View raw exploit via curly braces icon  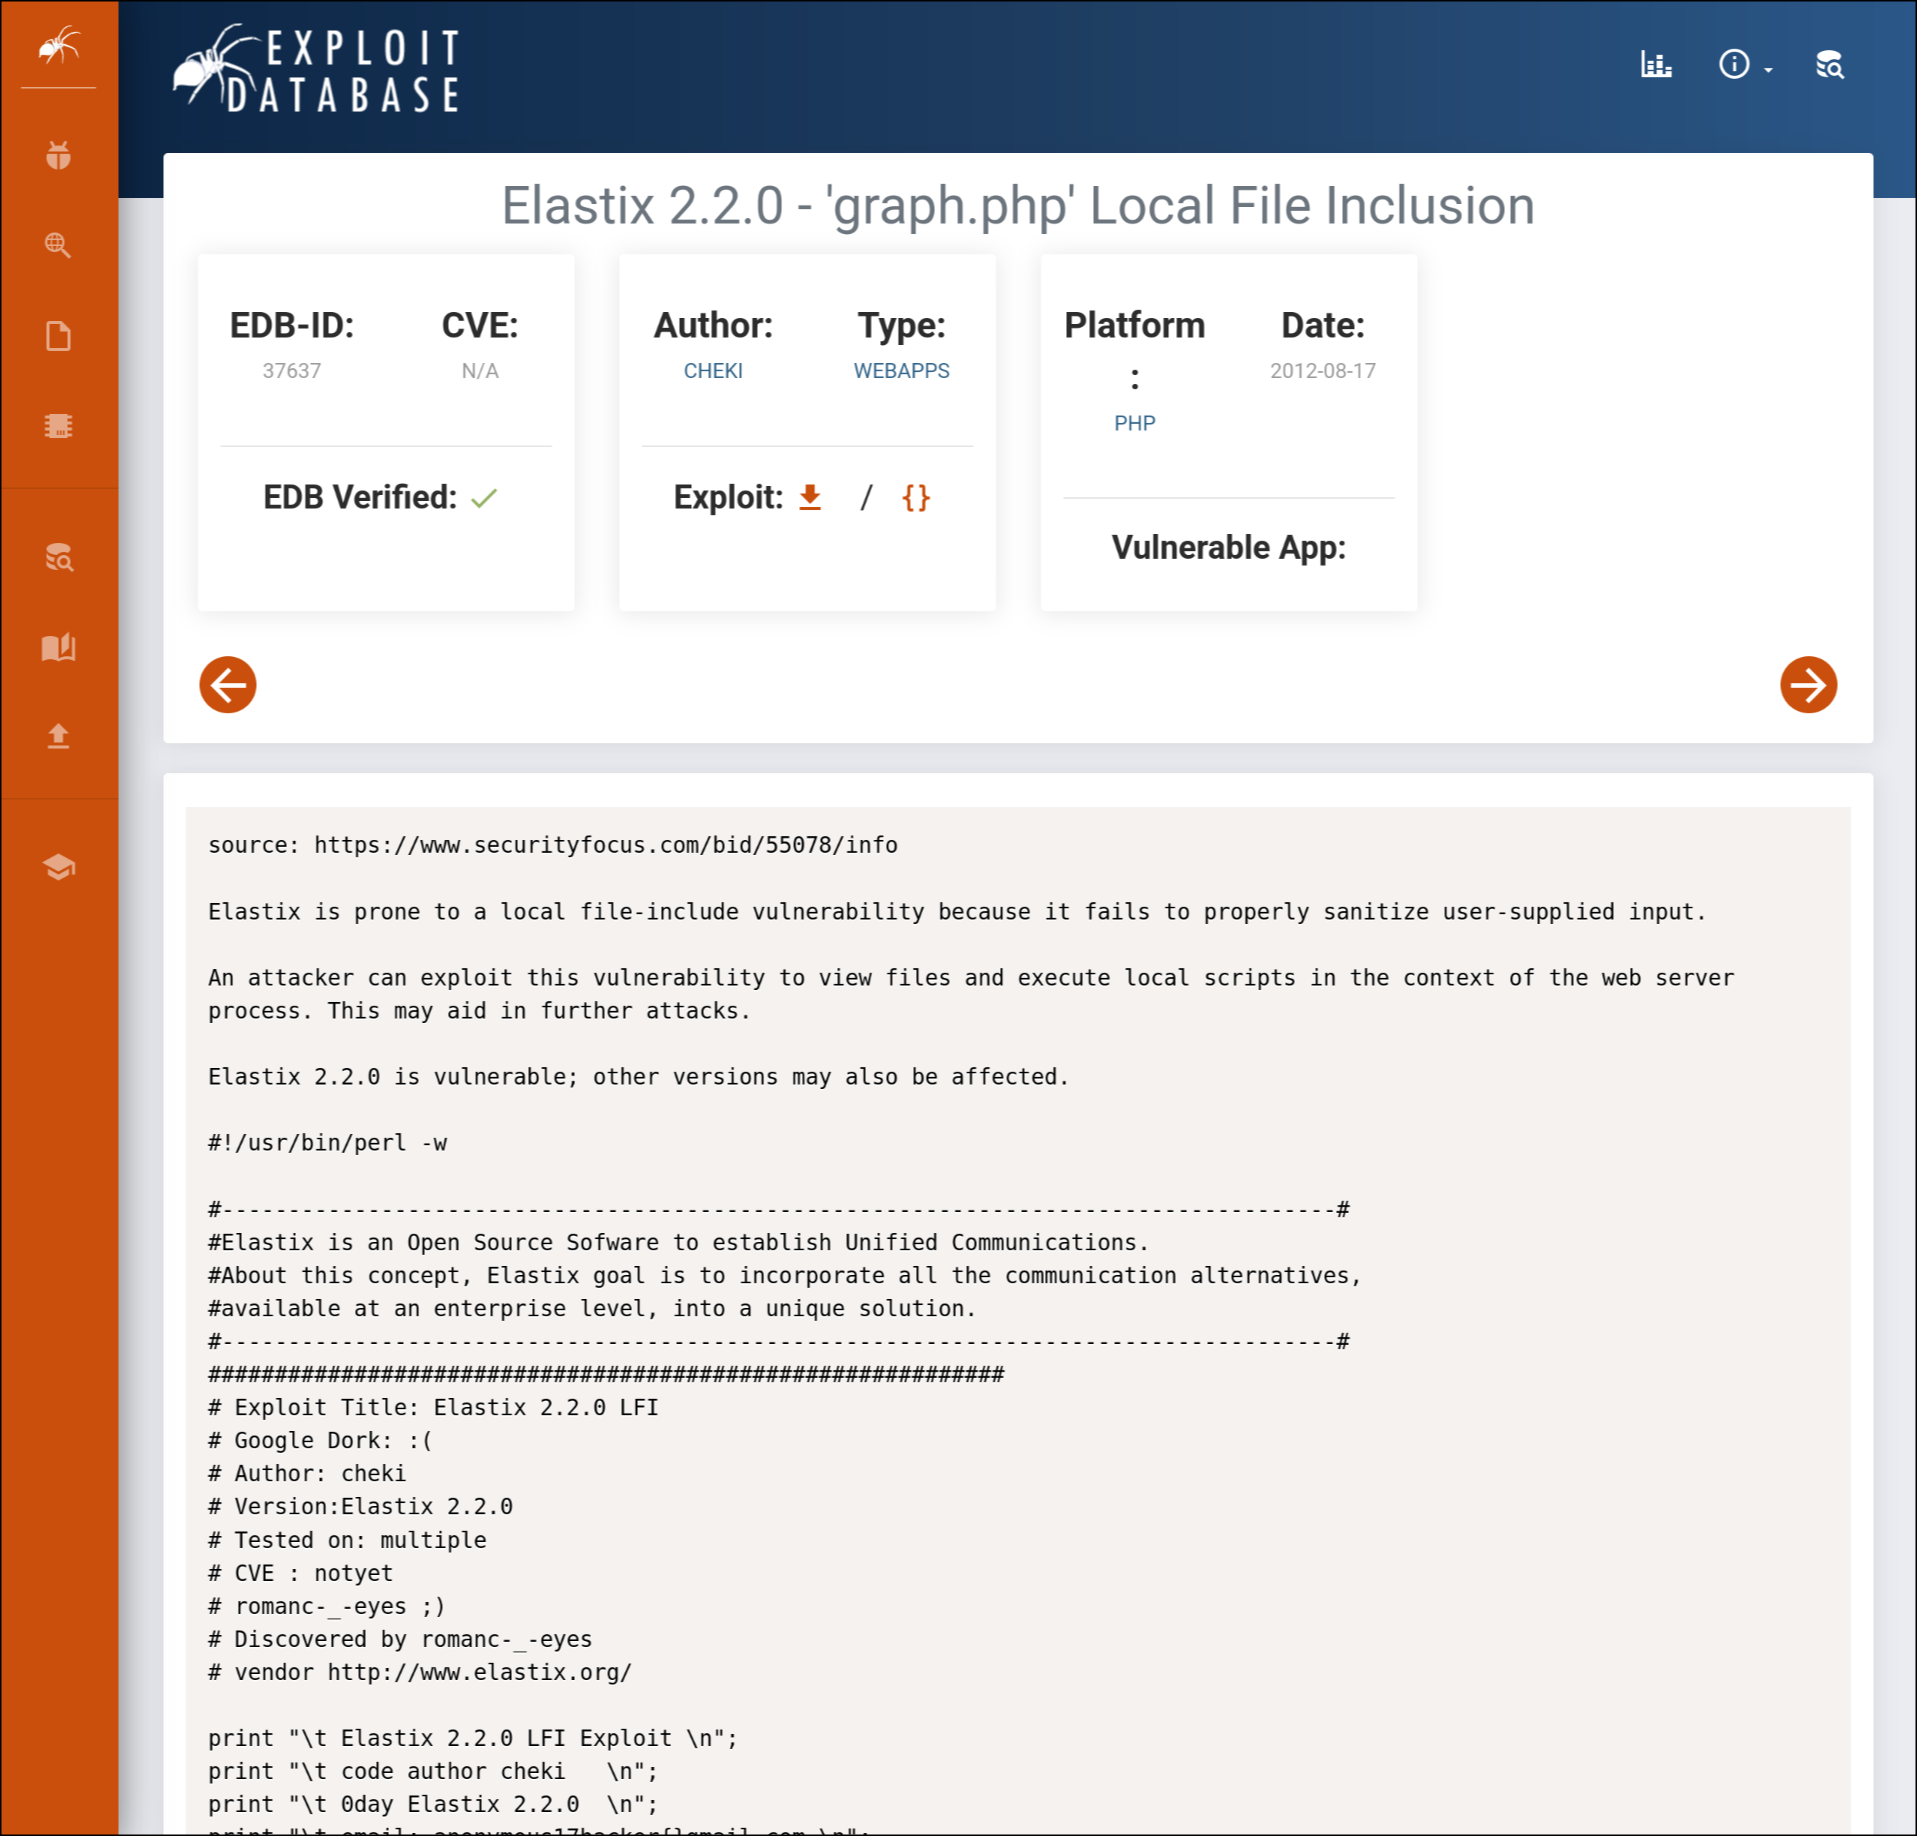(916, 497)
